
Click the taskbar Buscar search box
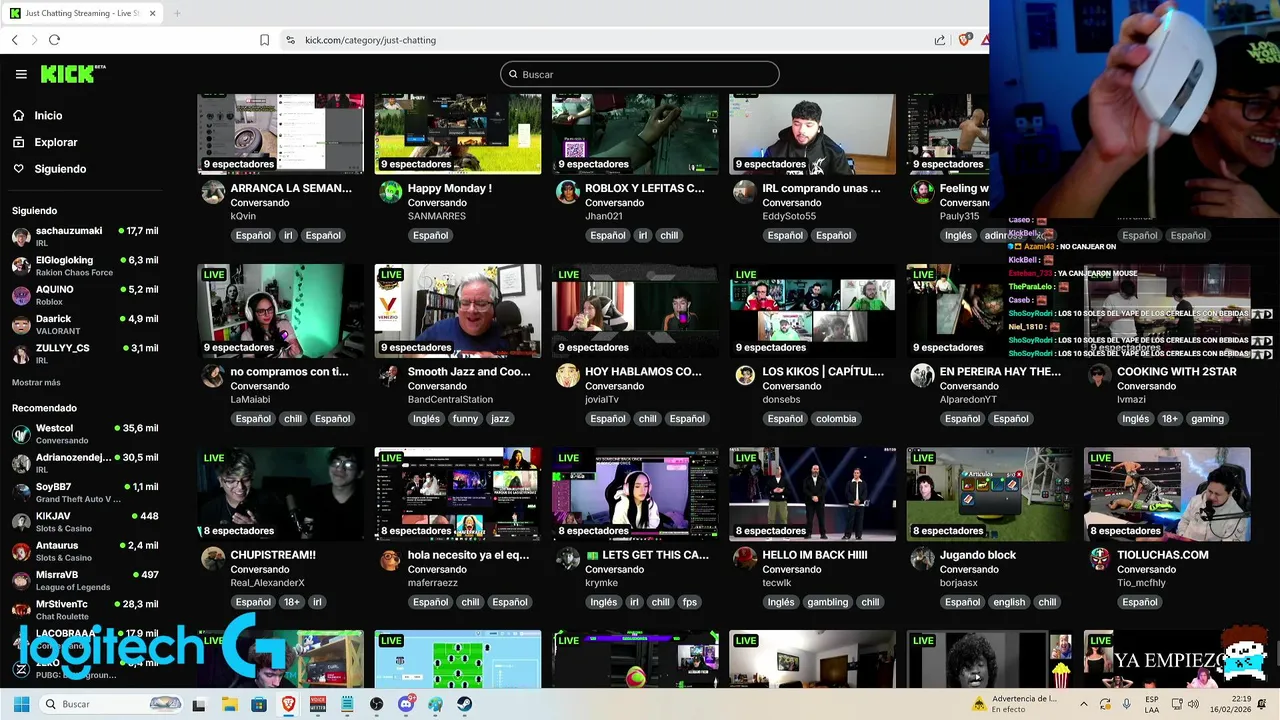(112, 704)
